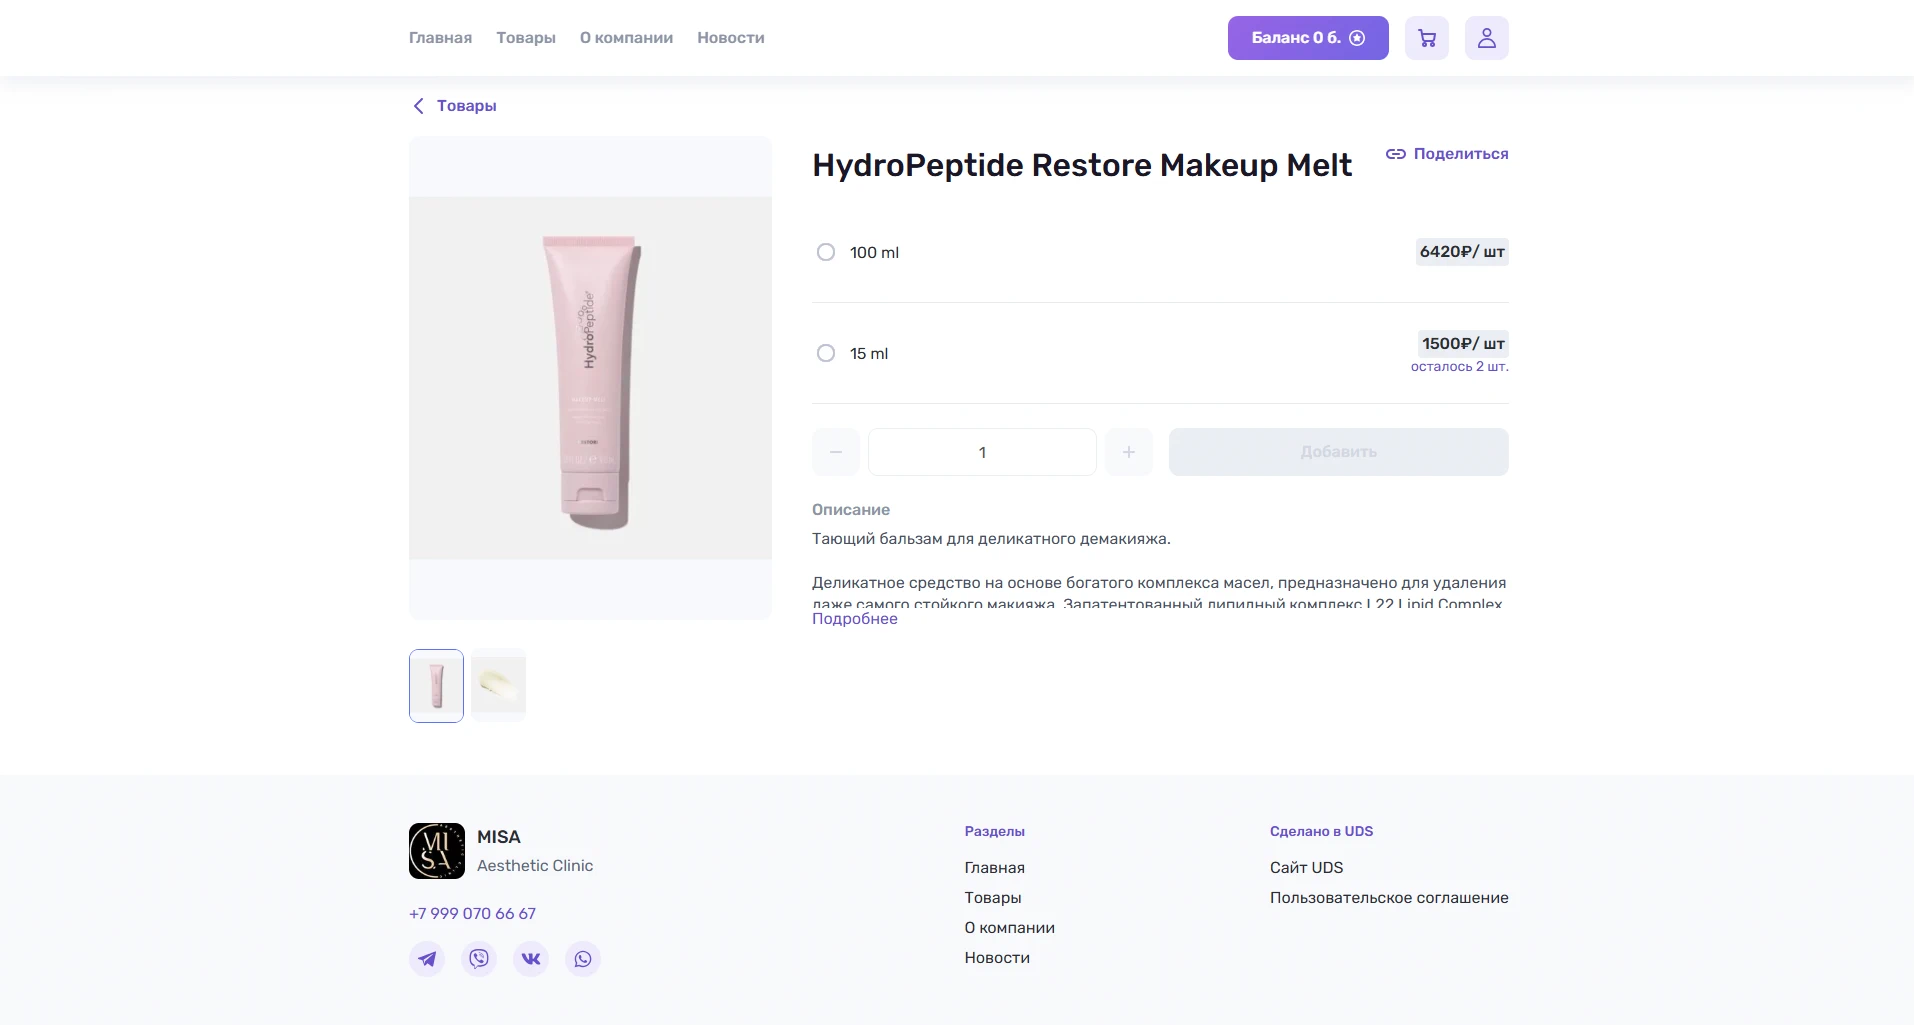Image resolution: width=1914 pixels, height=1025 pixels.
Task: Select the pink tube thumbnail
Action: [x=436, y=686]
